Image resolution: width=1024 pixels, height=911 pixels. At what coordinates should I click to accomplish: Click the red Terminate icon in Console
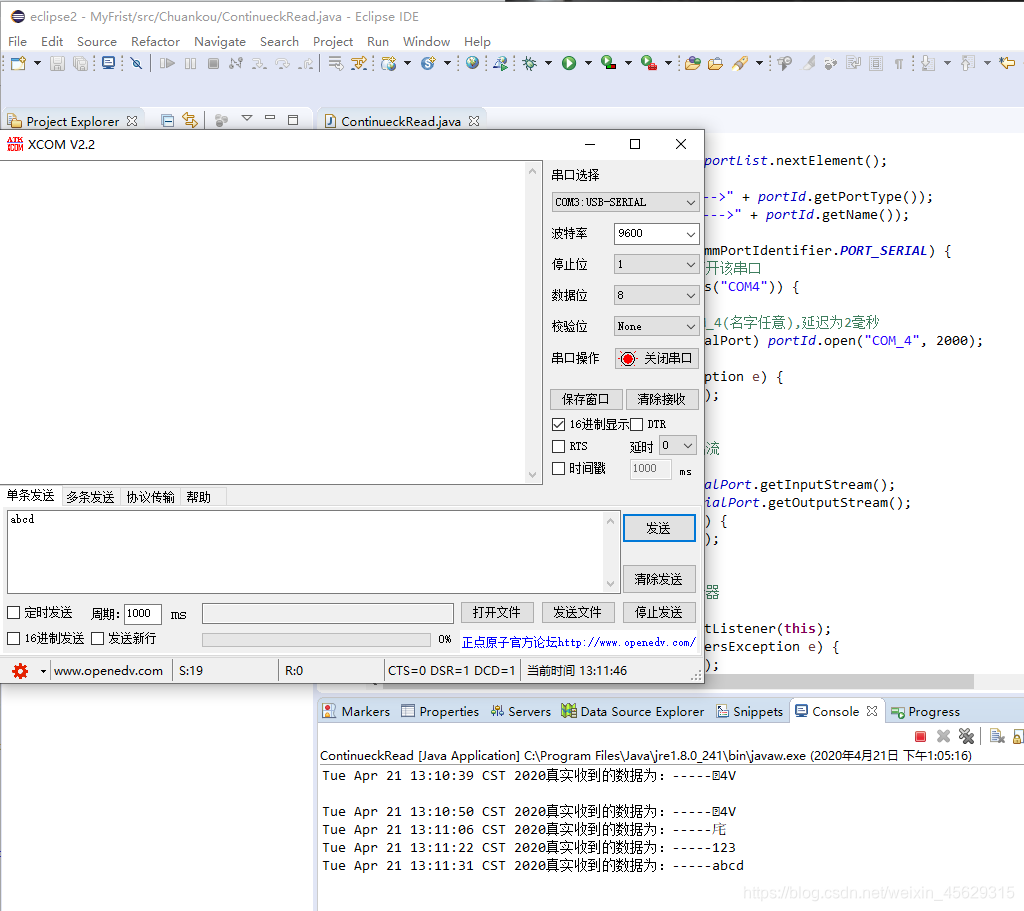(x=921, y=737)
